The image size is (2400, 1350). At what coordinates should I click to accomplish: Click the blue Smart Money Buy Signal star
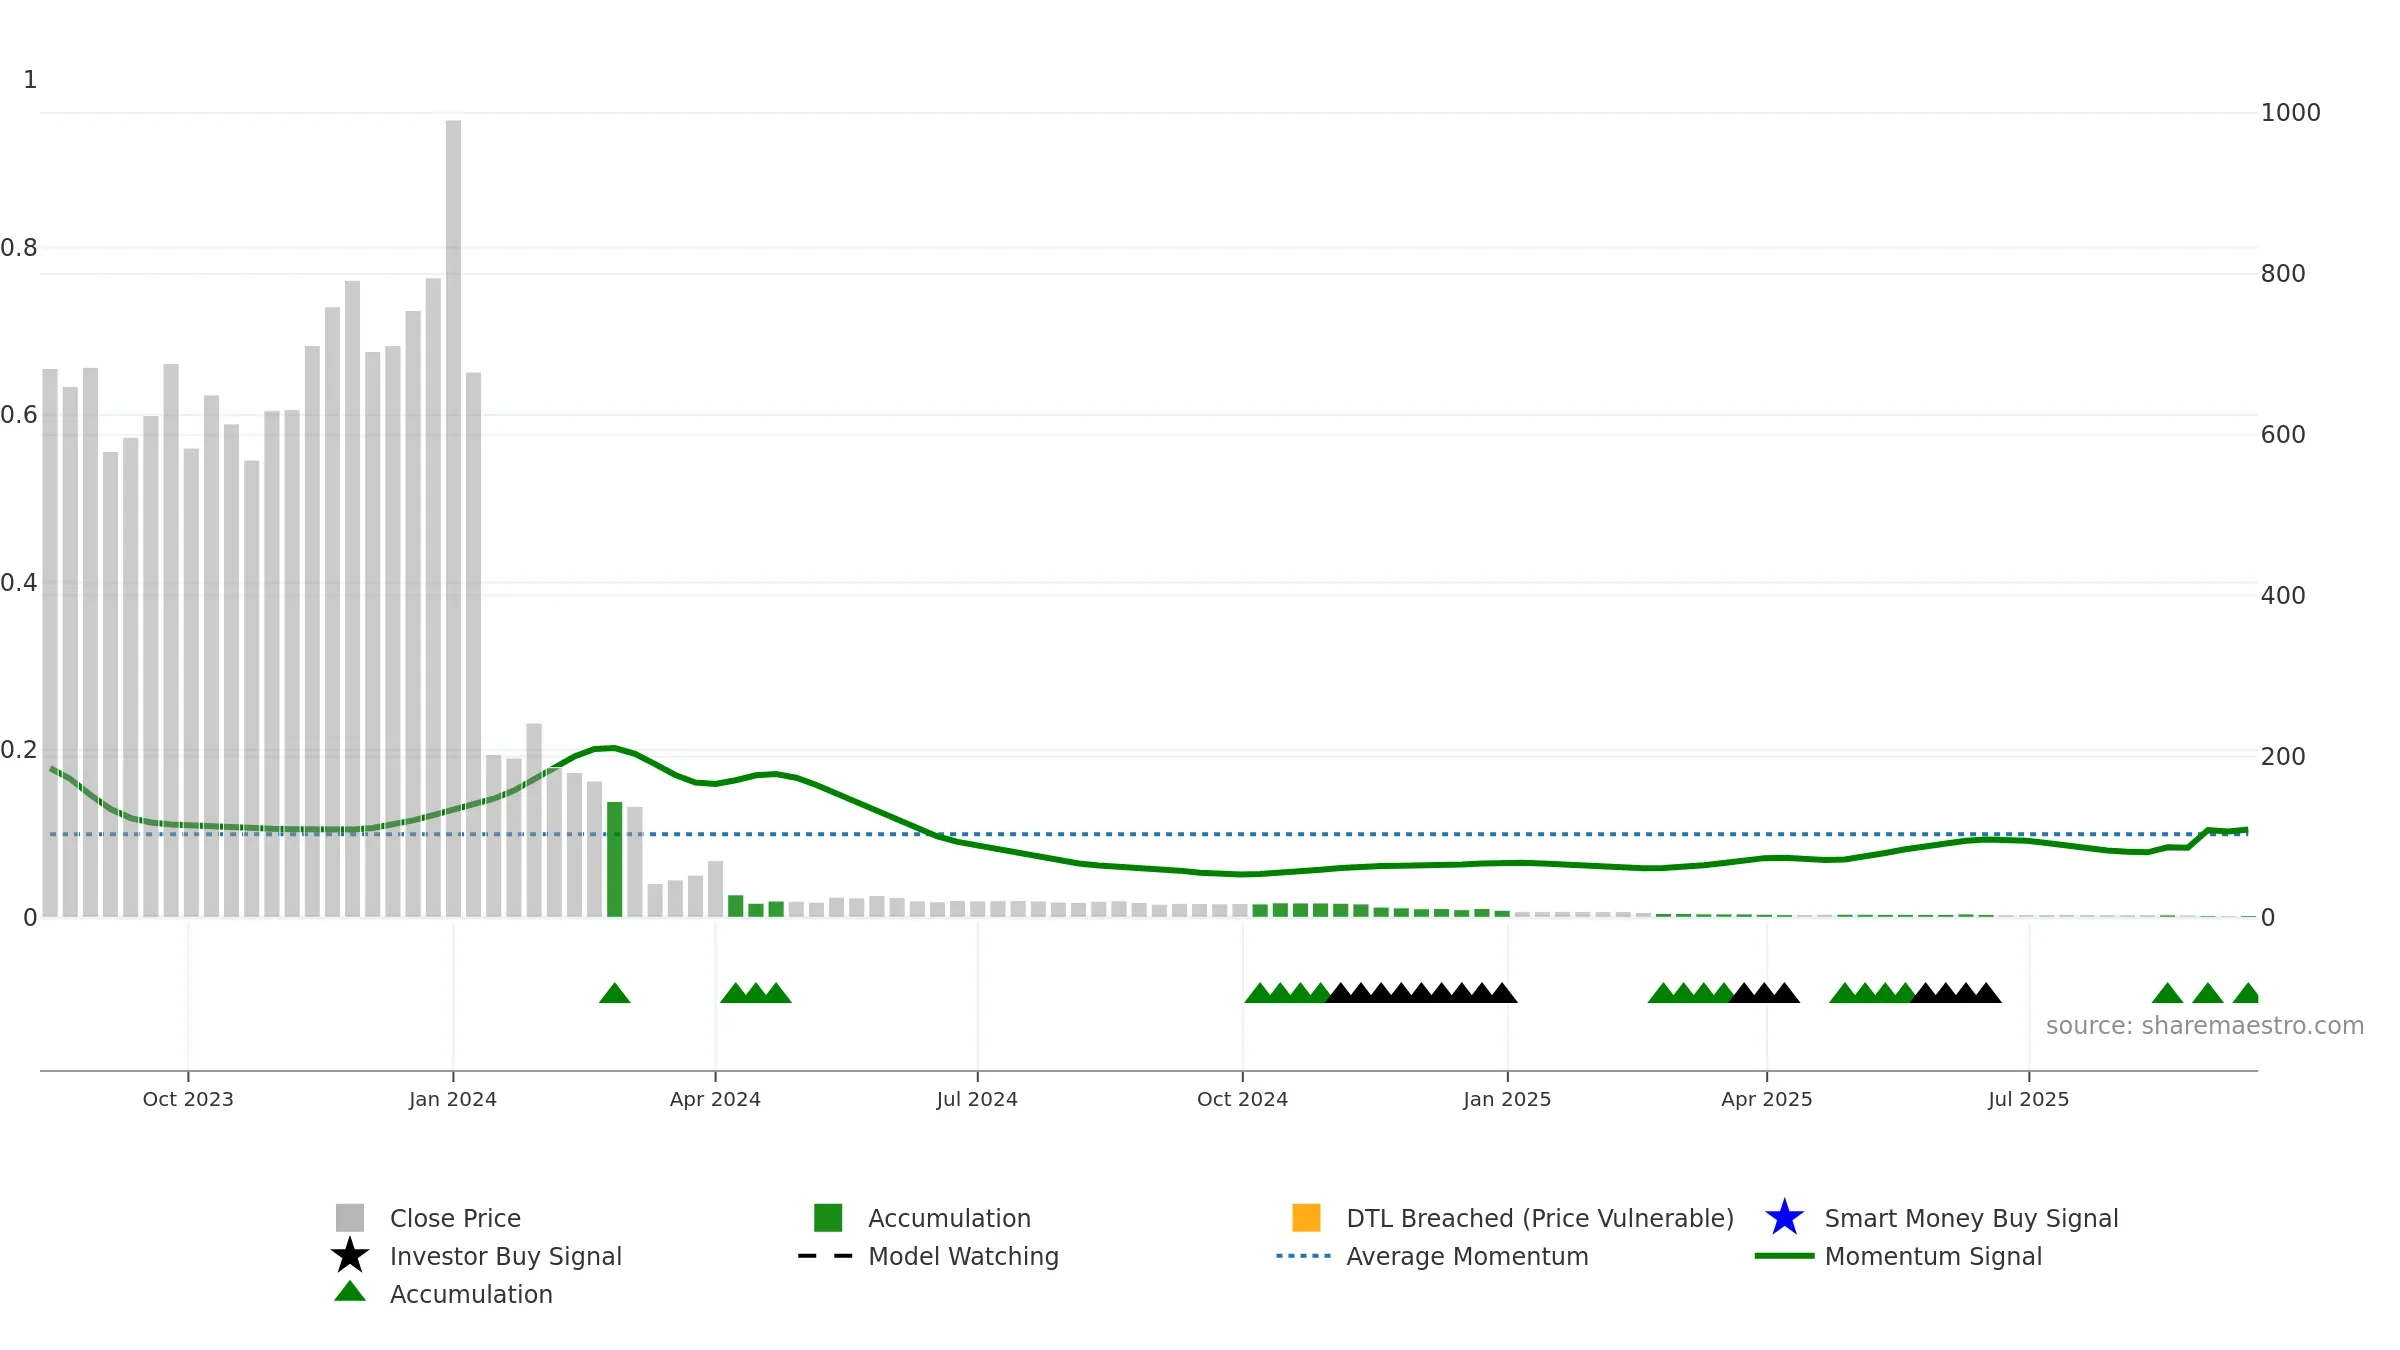(1784, 1218)
